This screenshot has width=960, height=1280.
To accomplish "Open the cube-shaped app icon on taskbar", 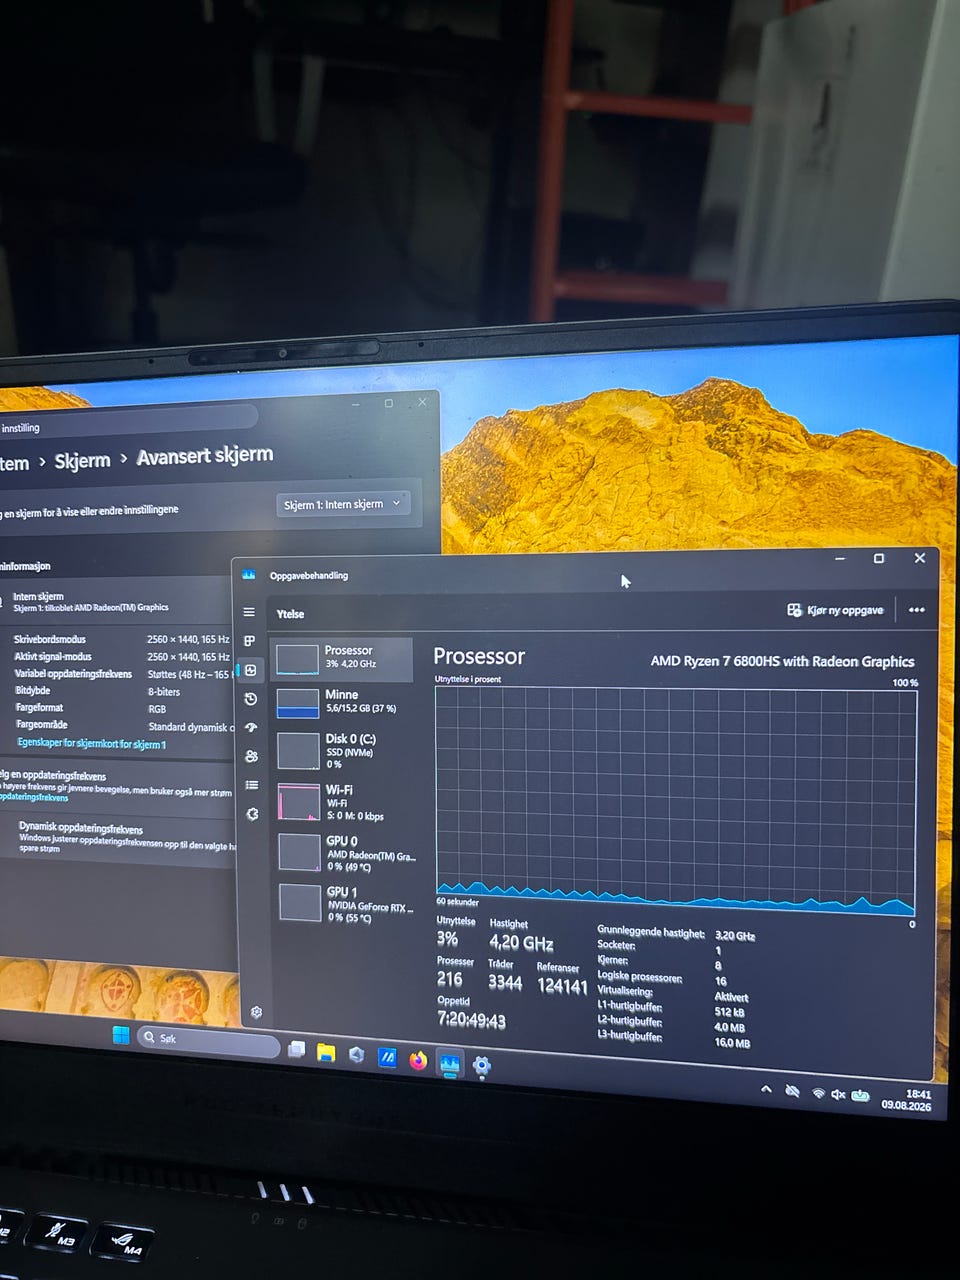I will point(356,1054).
